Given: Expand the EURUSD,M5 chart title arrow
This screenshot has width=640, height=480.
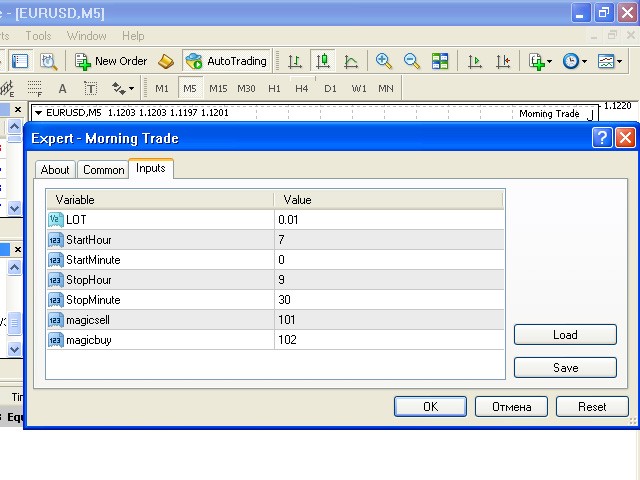Looking at the screenshot, I should point(38,113).
